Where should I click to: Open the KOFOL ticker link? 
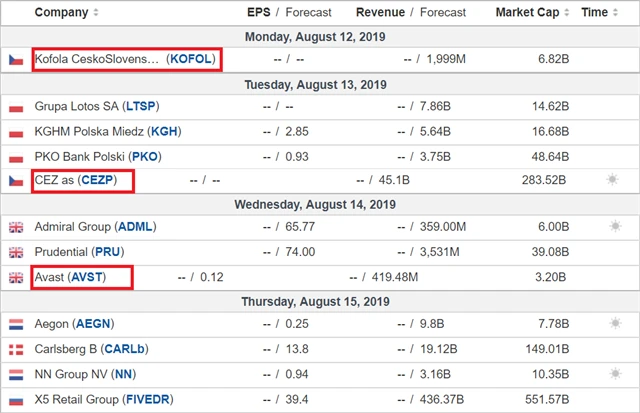tap(191, 60)
